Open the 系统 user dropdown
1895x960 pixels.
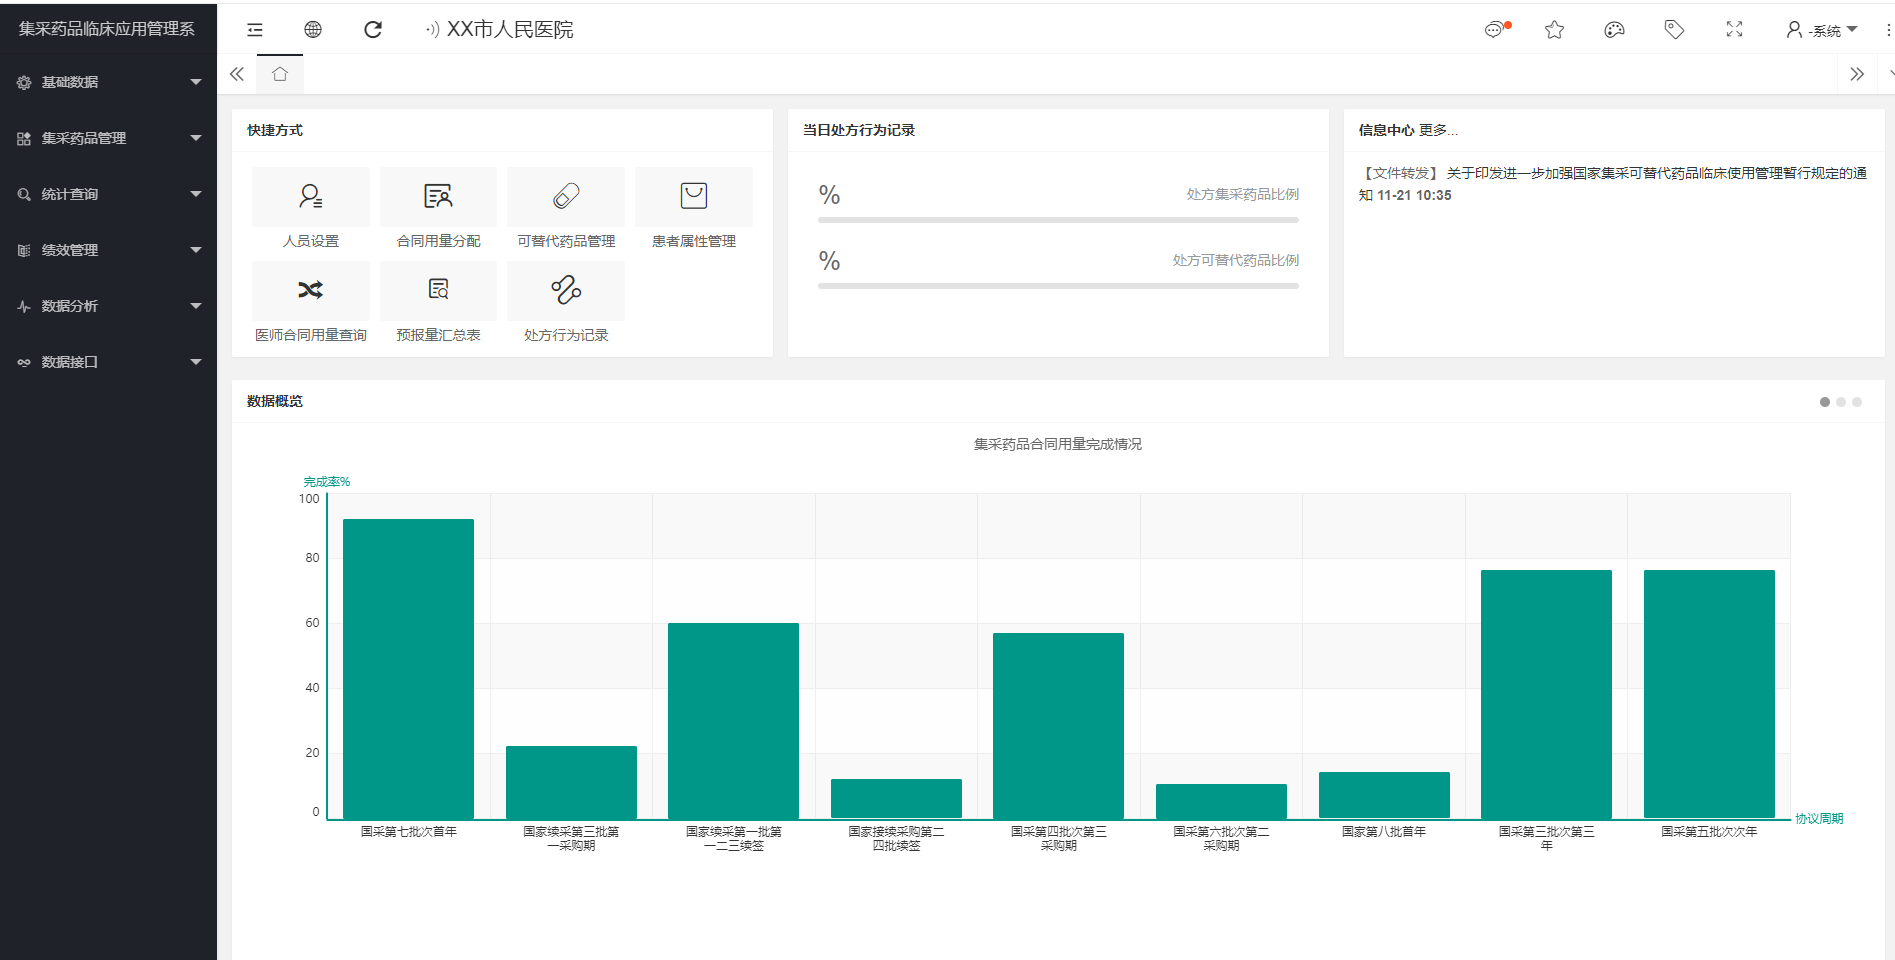pyautogui.click(x=1822, y=30)
